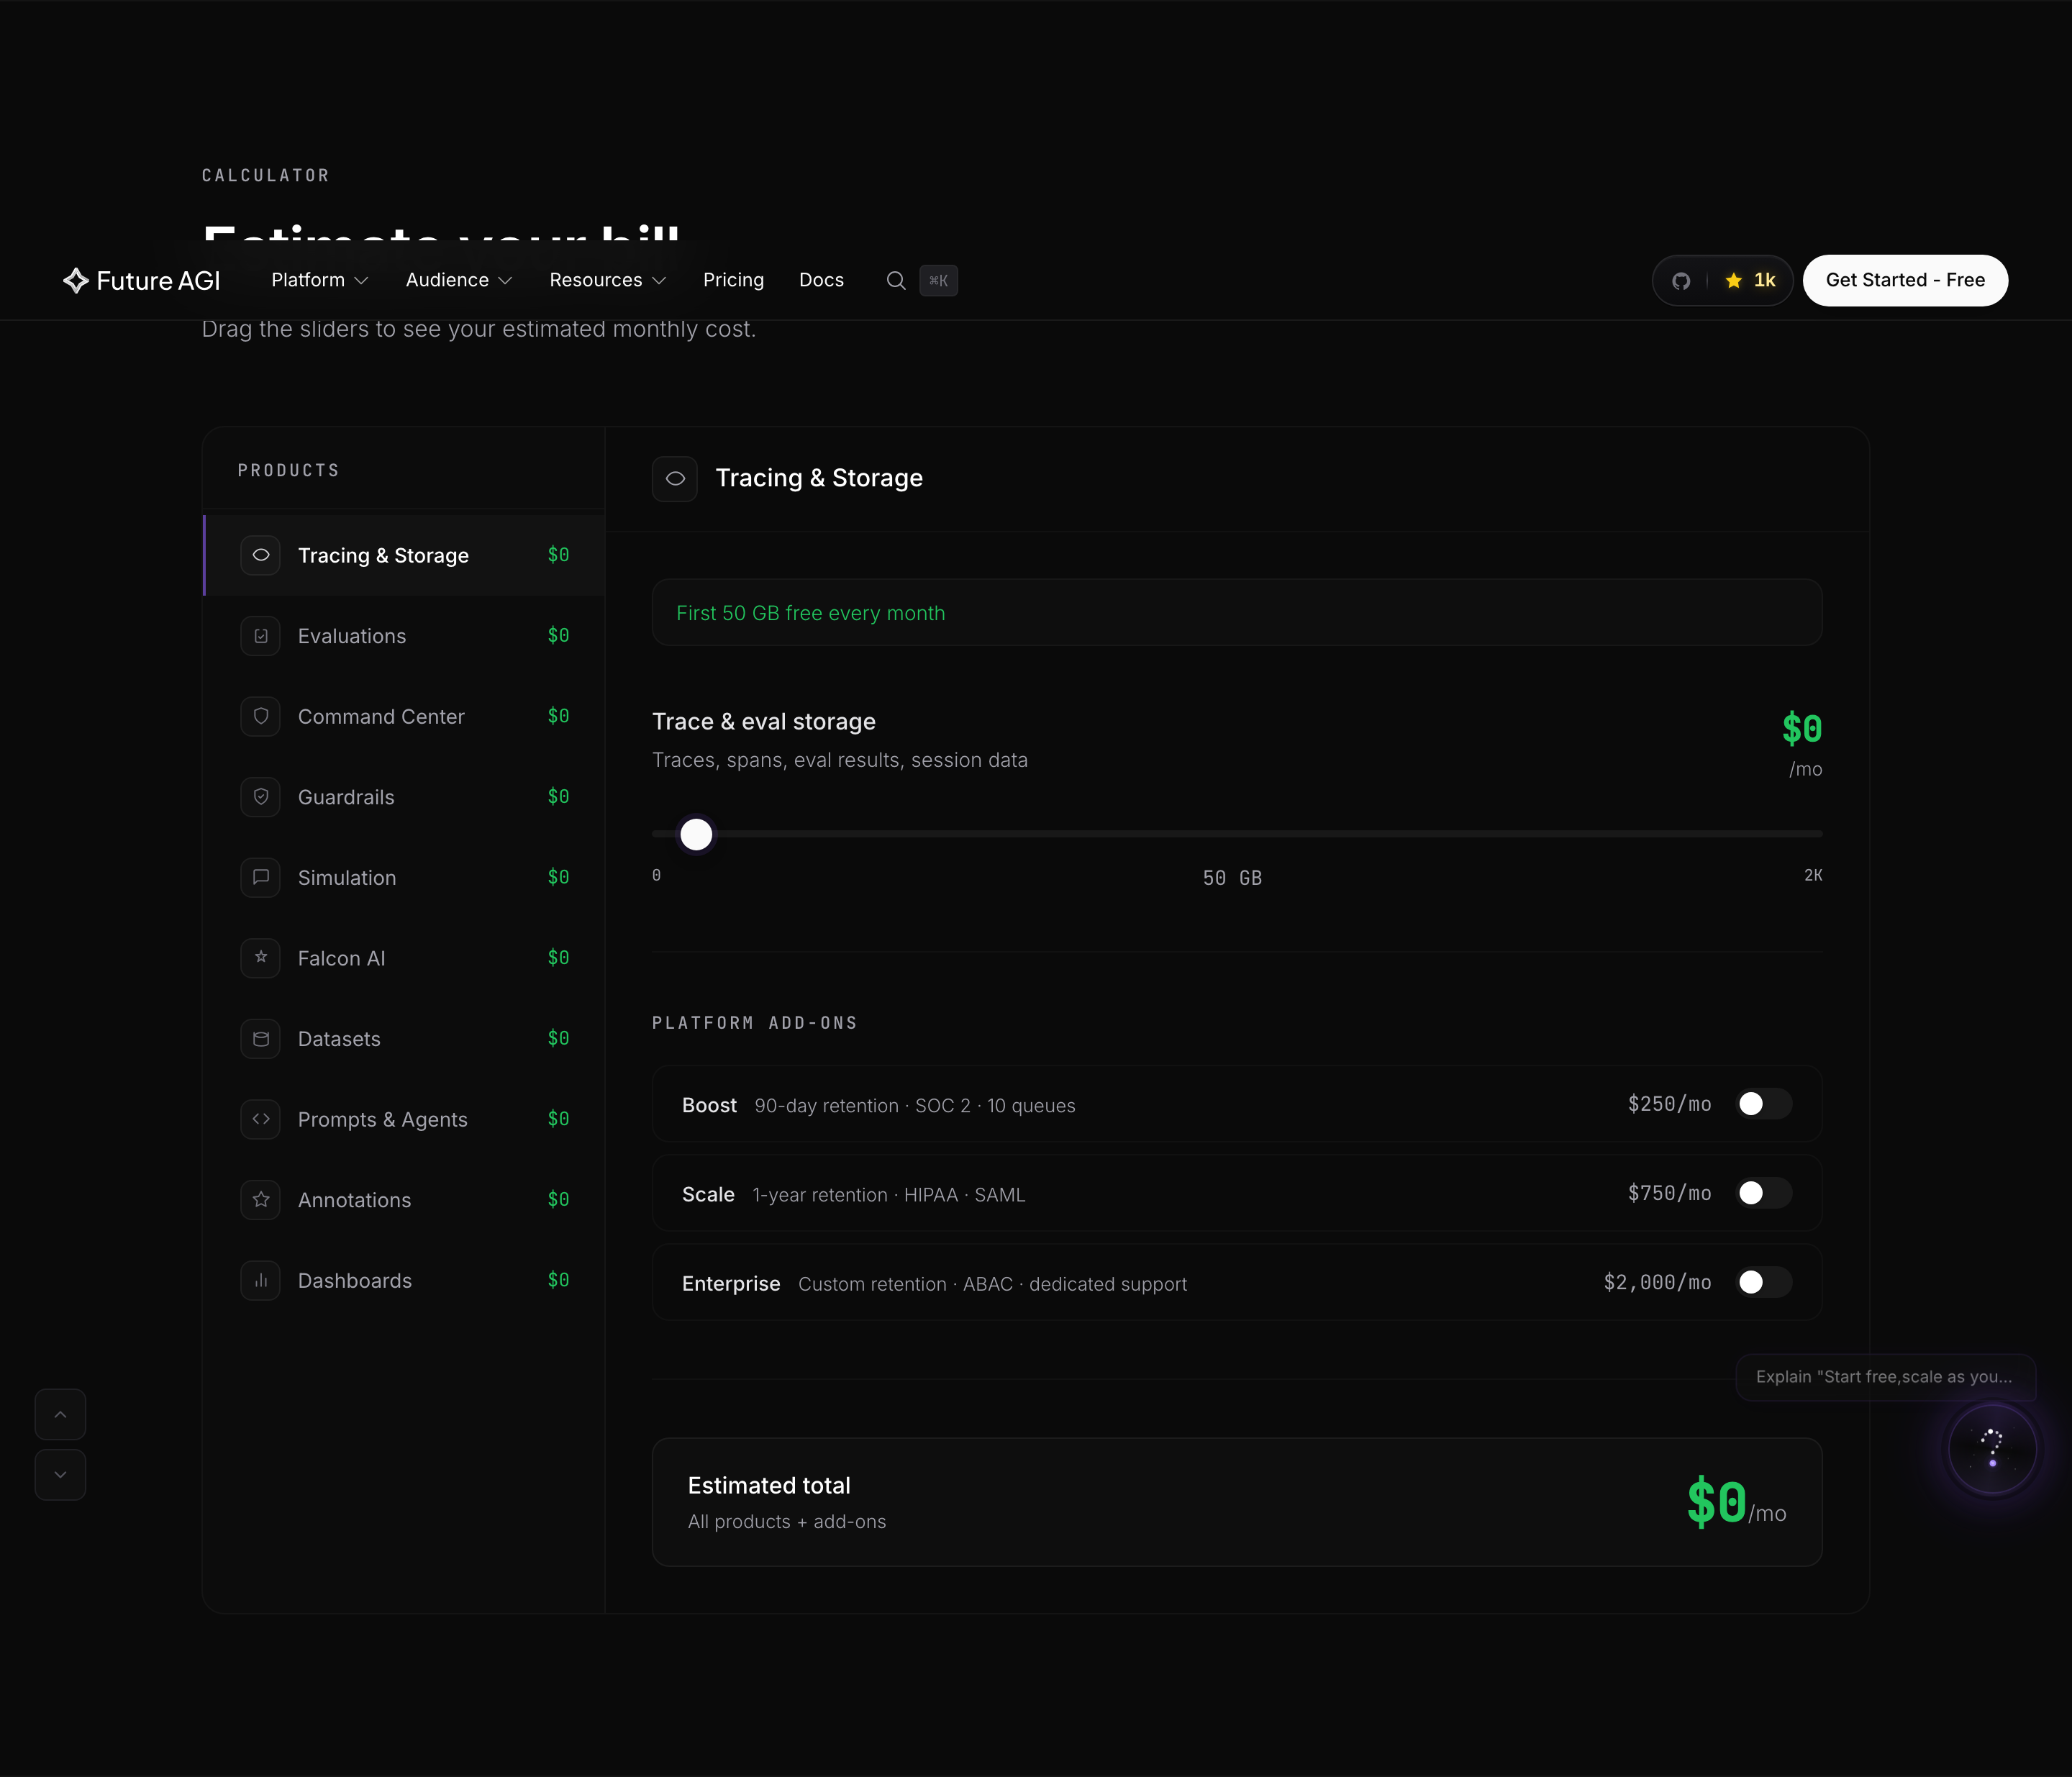Click the Annotations star icon
The width and height of the screenshot is (2072, 1777).
pos(261,1200)
